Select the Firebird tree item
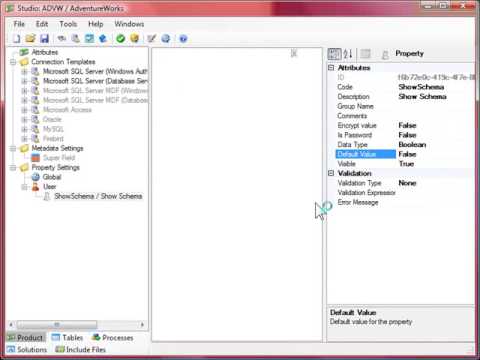This screenshot has height=360, width=480. pyautogui.click(x=53, y=139)
